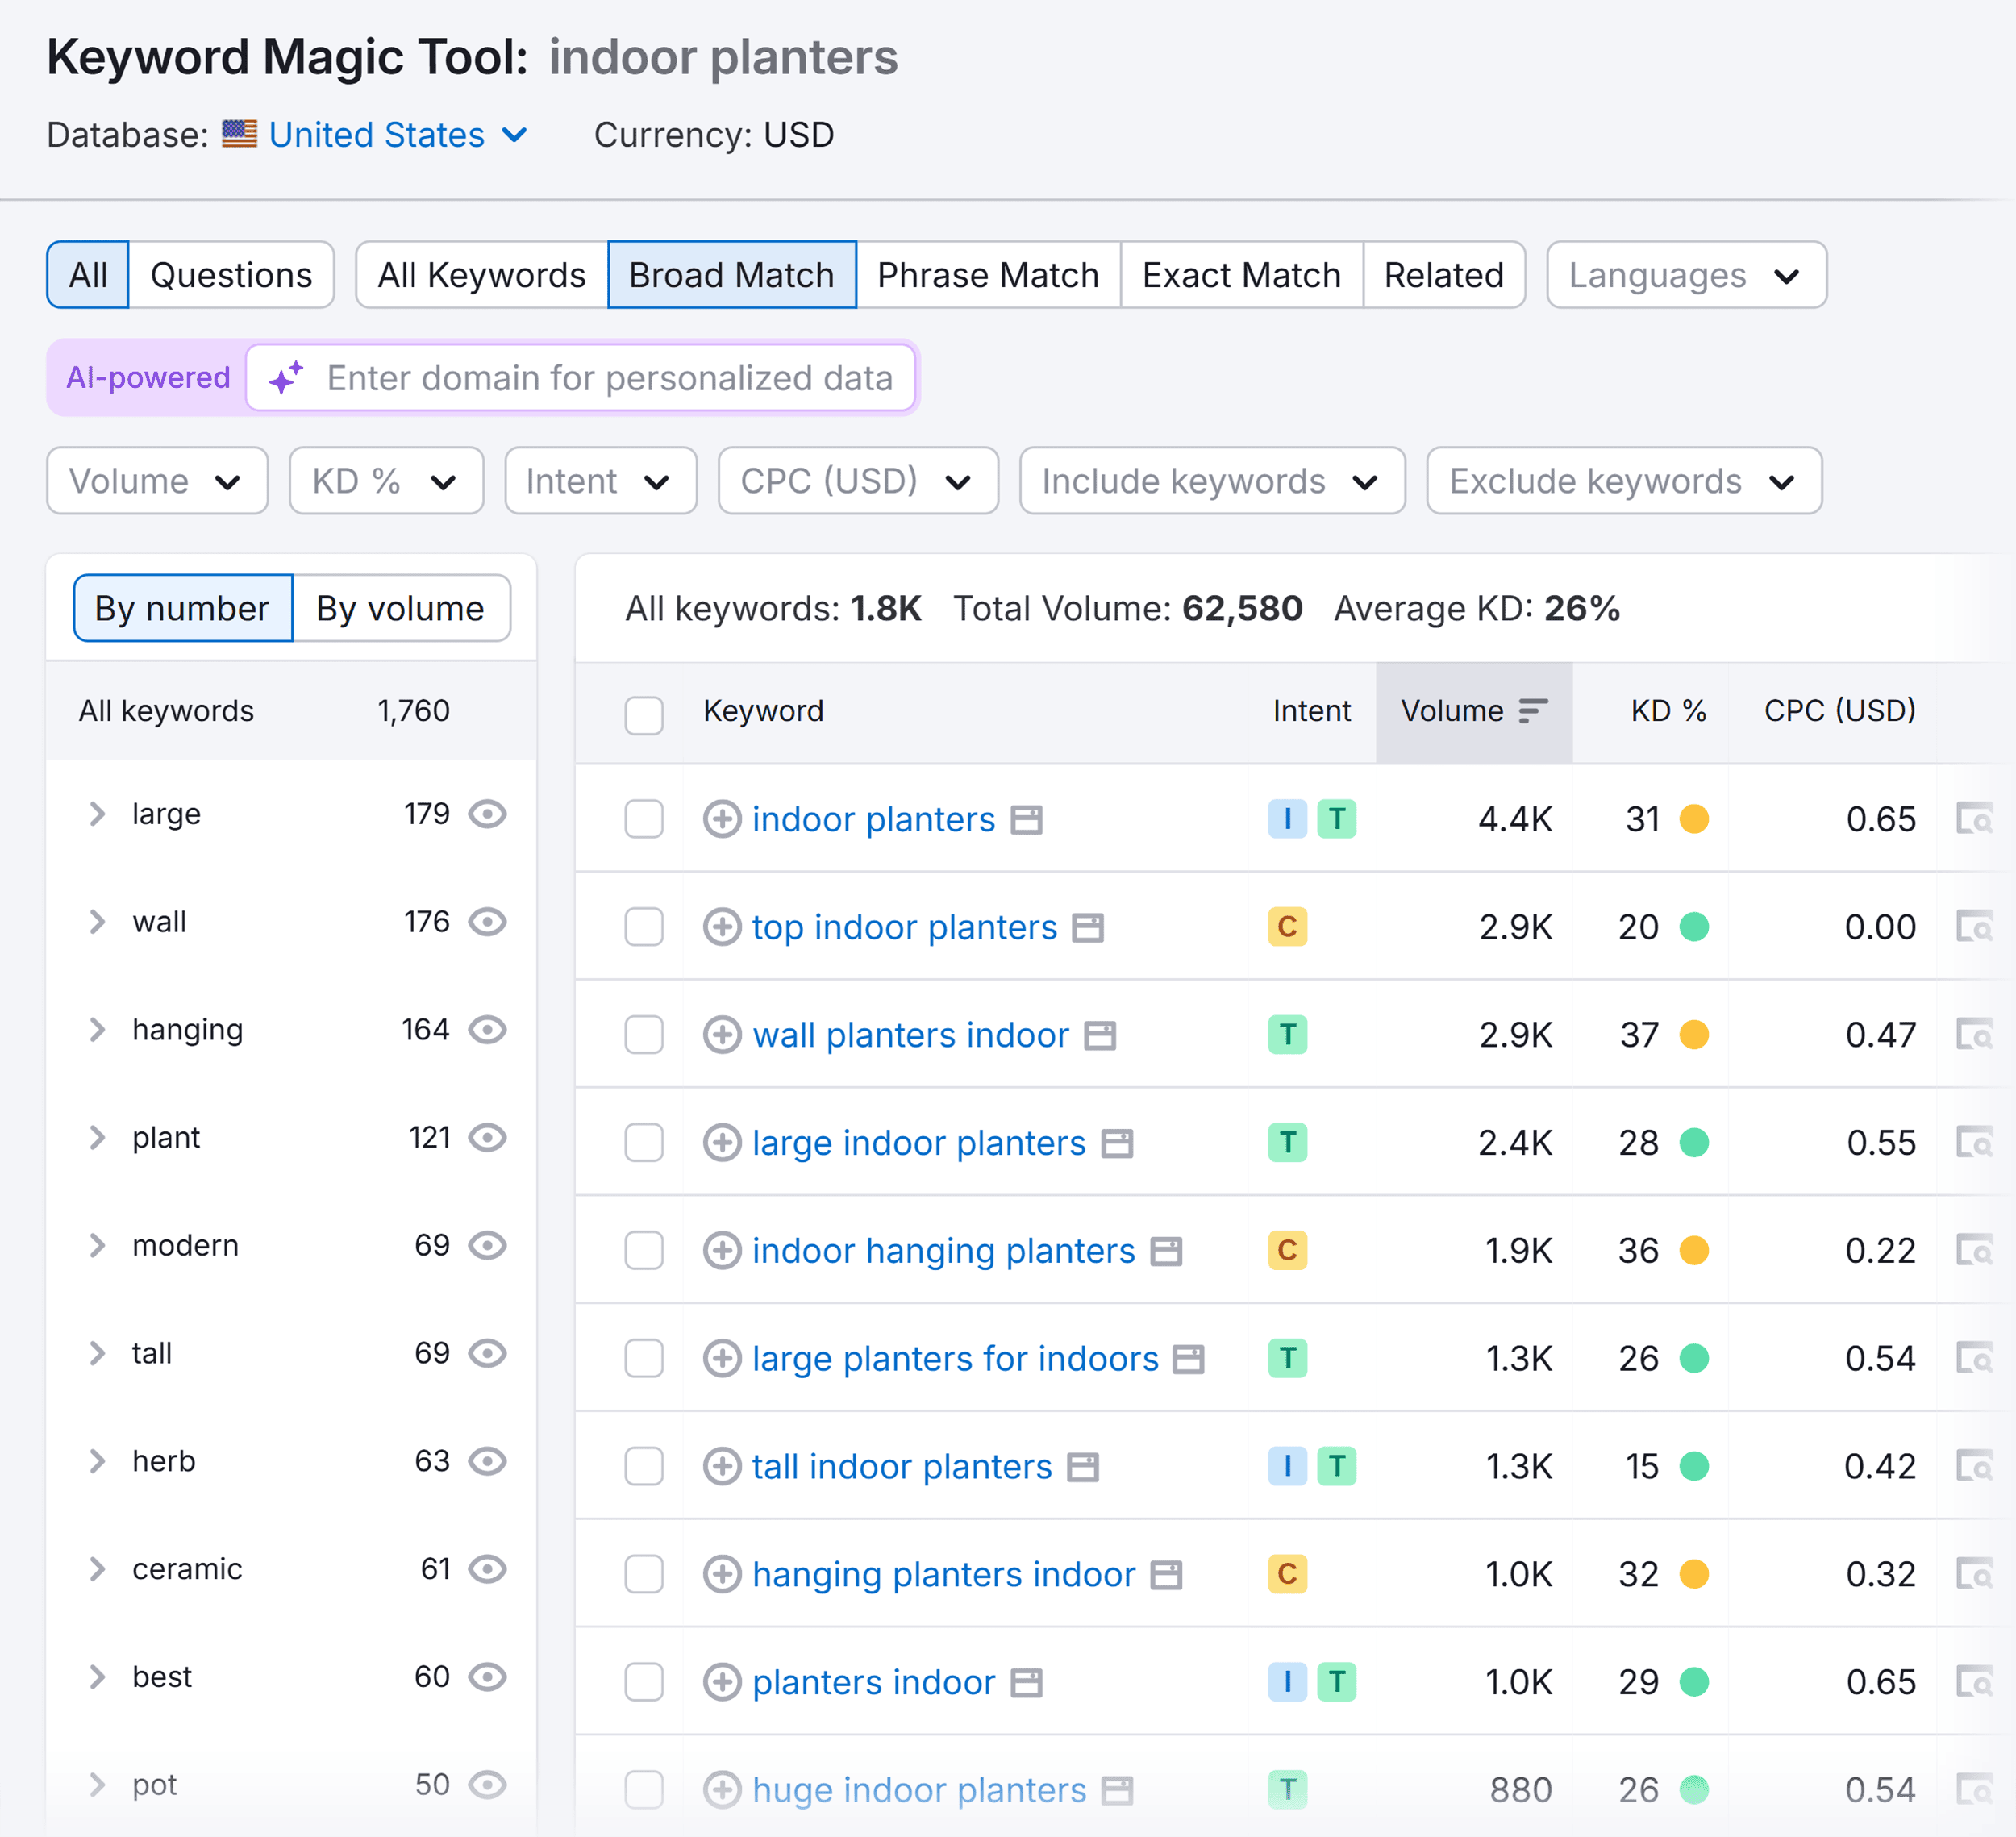Click the AI sparkle icon in the domain field
Viewport: 2016px width, 1837px height.
click(x=285, y=378)
